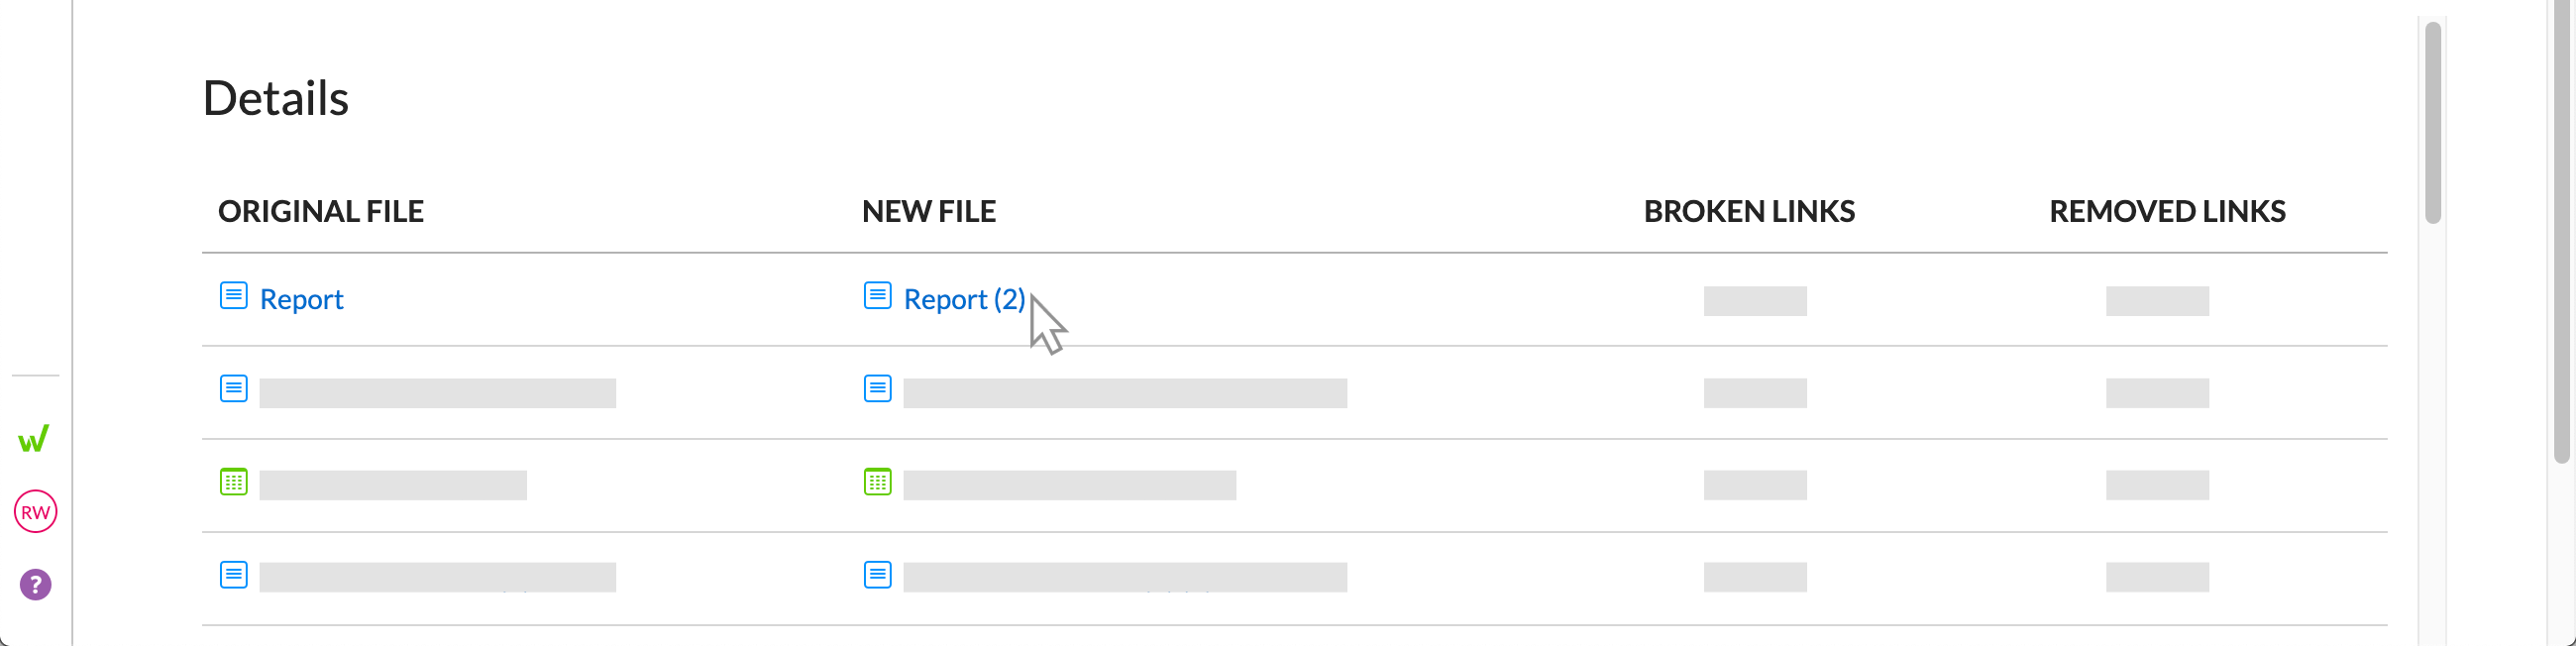Open the RW user avatar menu

[x=35, y=512]
